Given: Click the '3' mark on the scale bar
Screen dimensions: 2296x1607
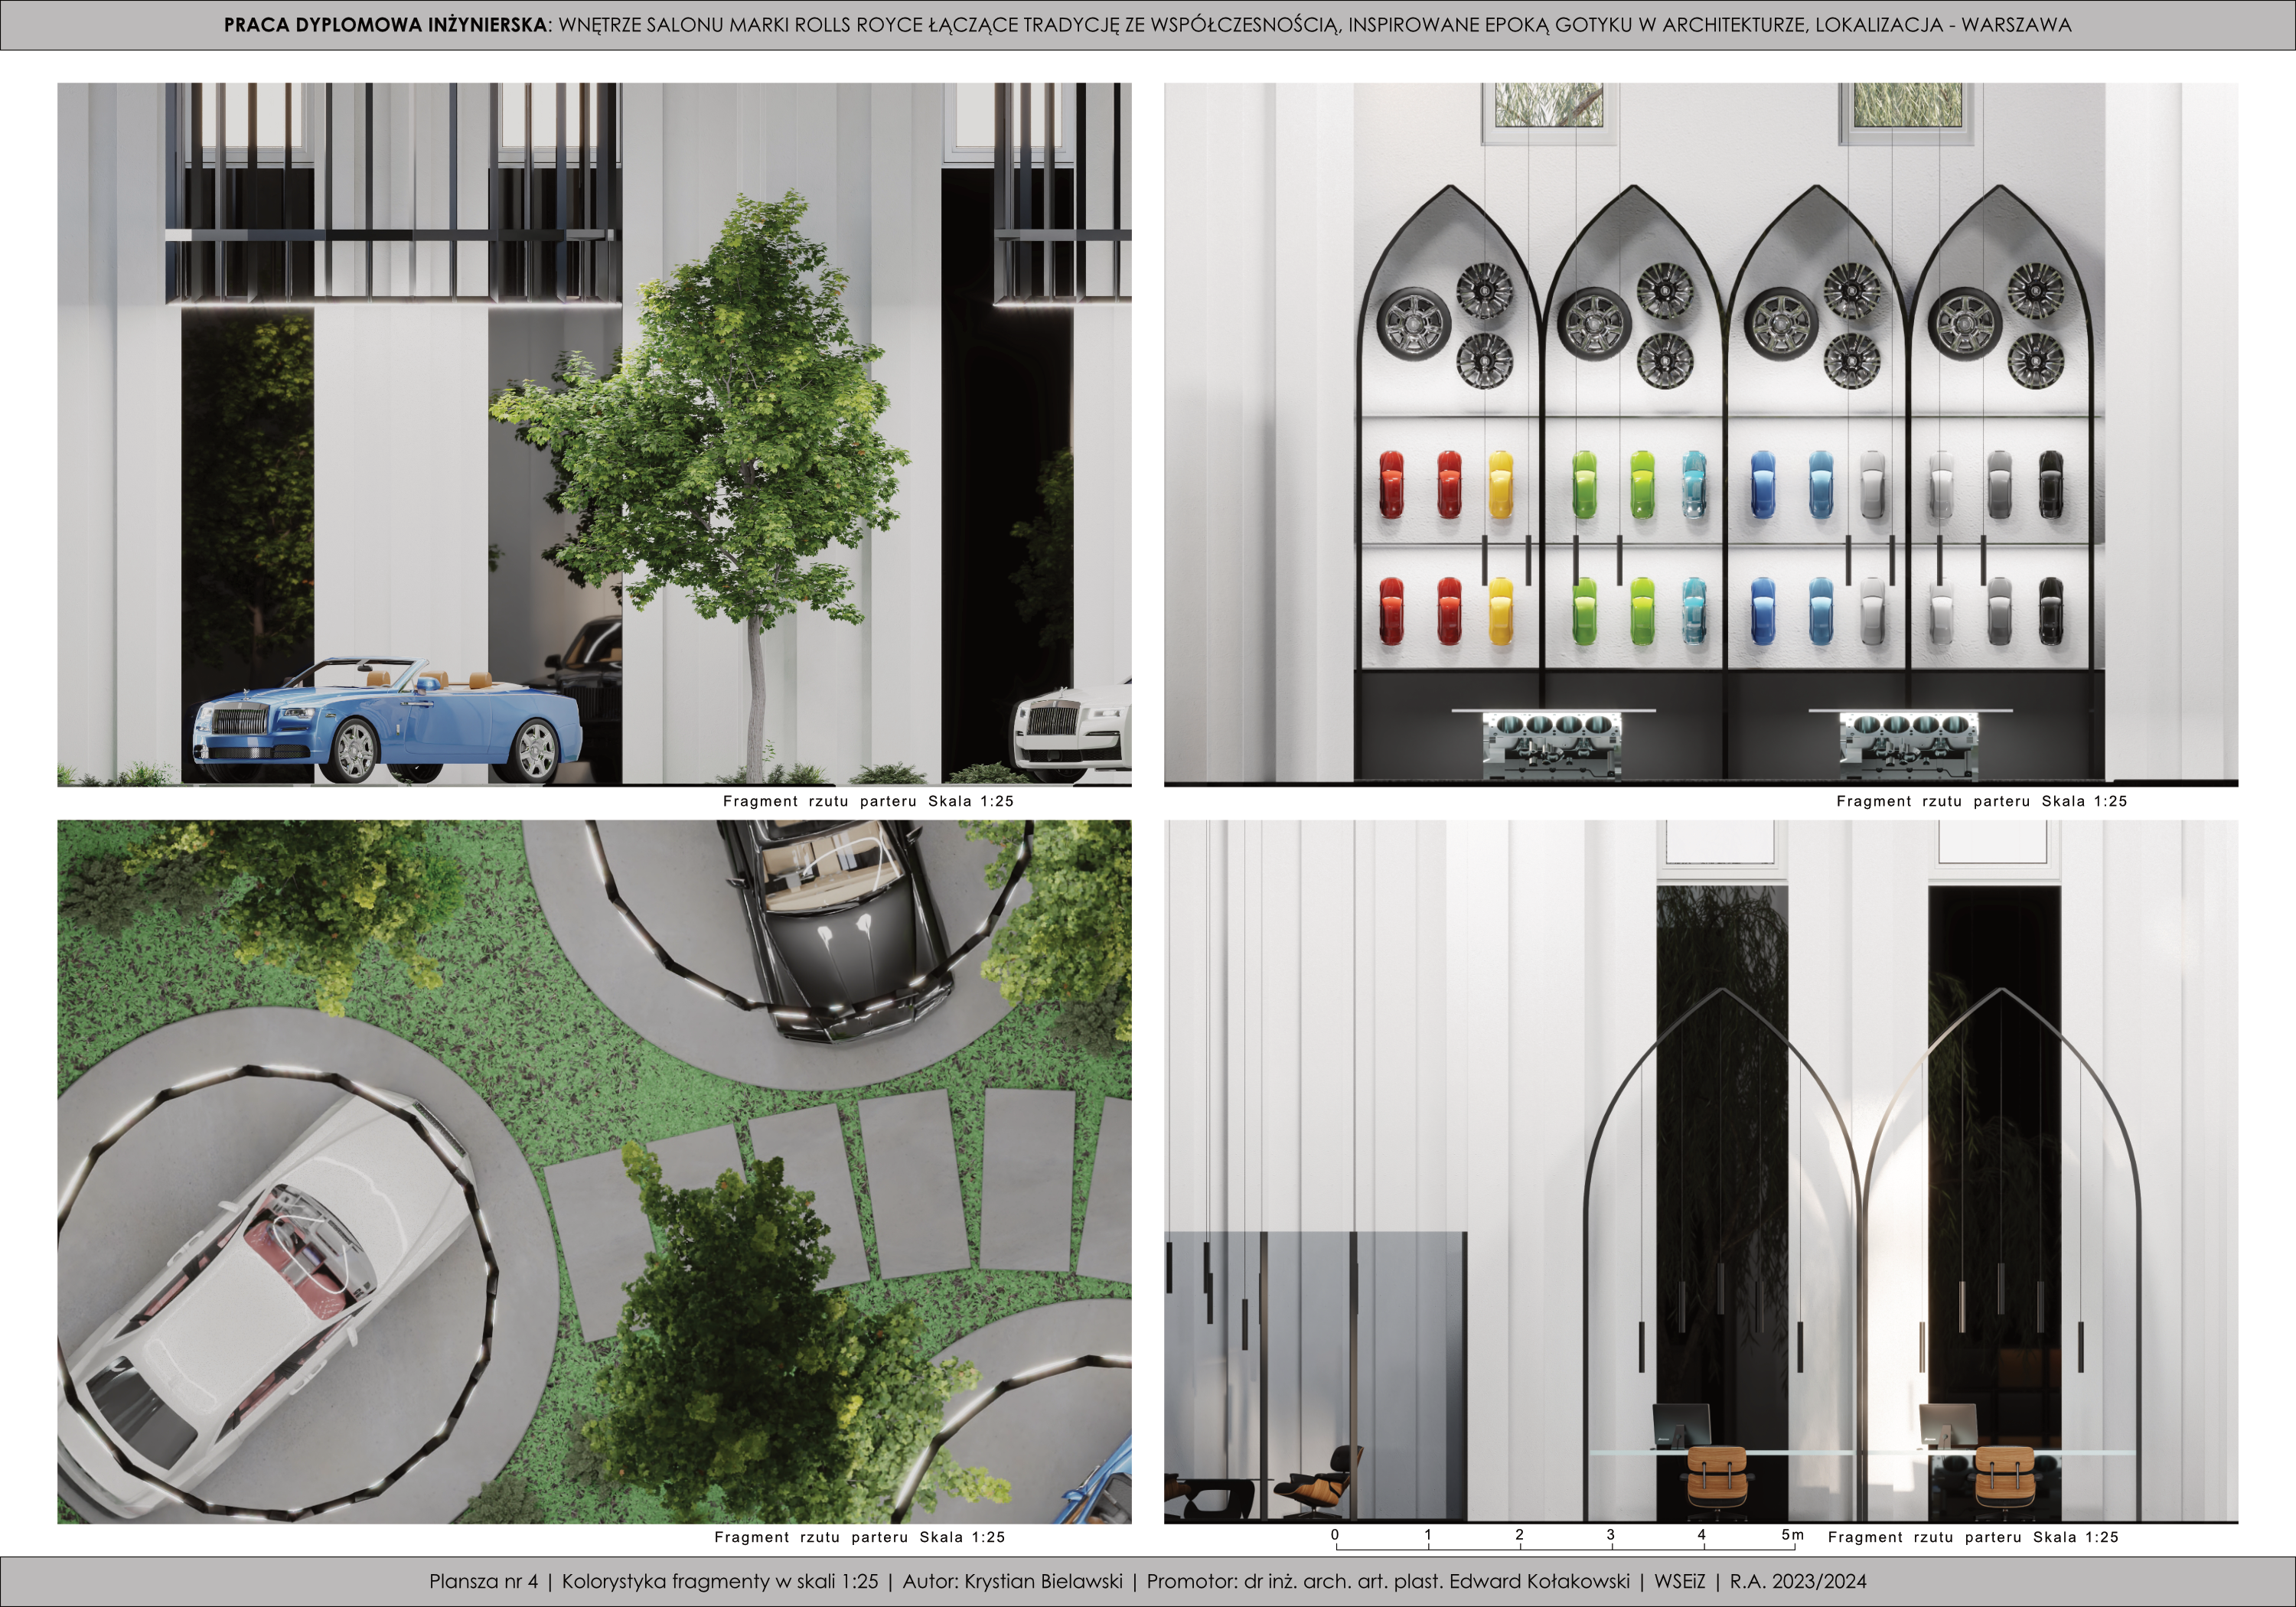Looking at the screenshot, I should (1610, 1534).
